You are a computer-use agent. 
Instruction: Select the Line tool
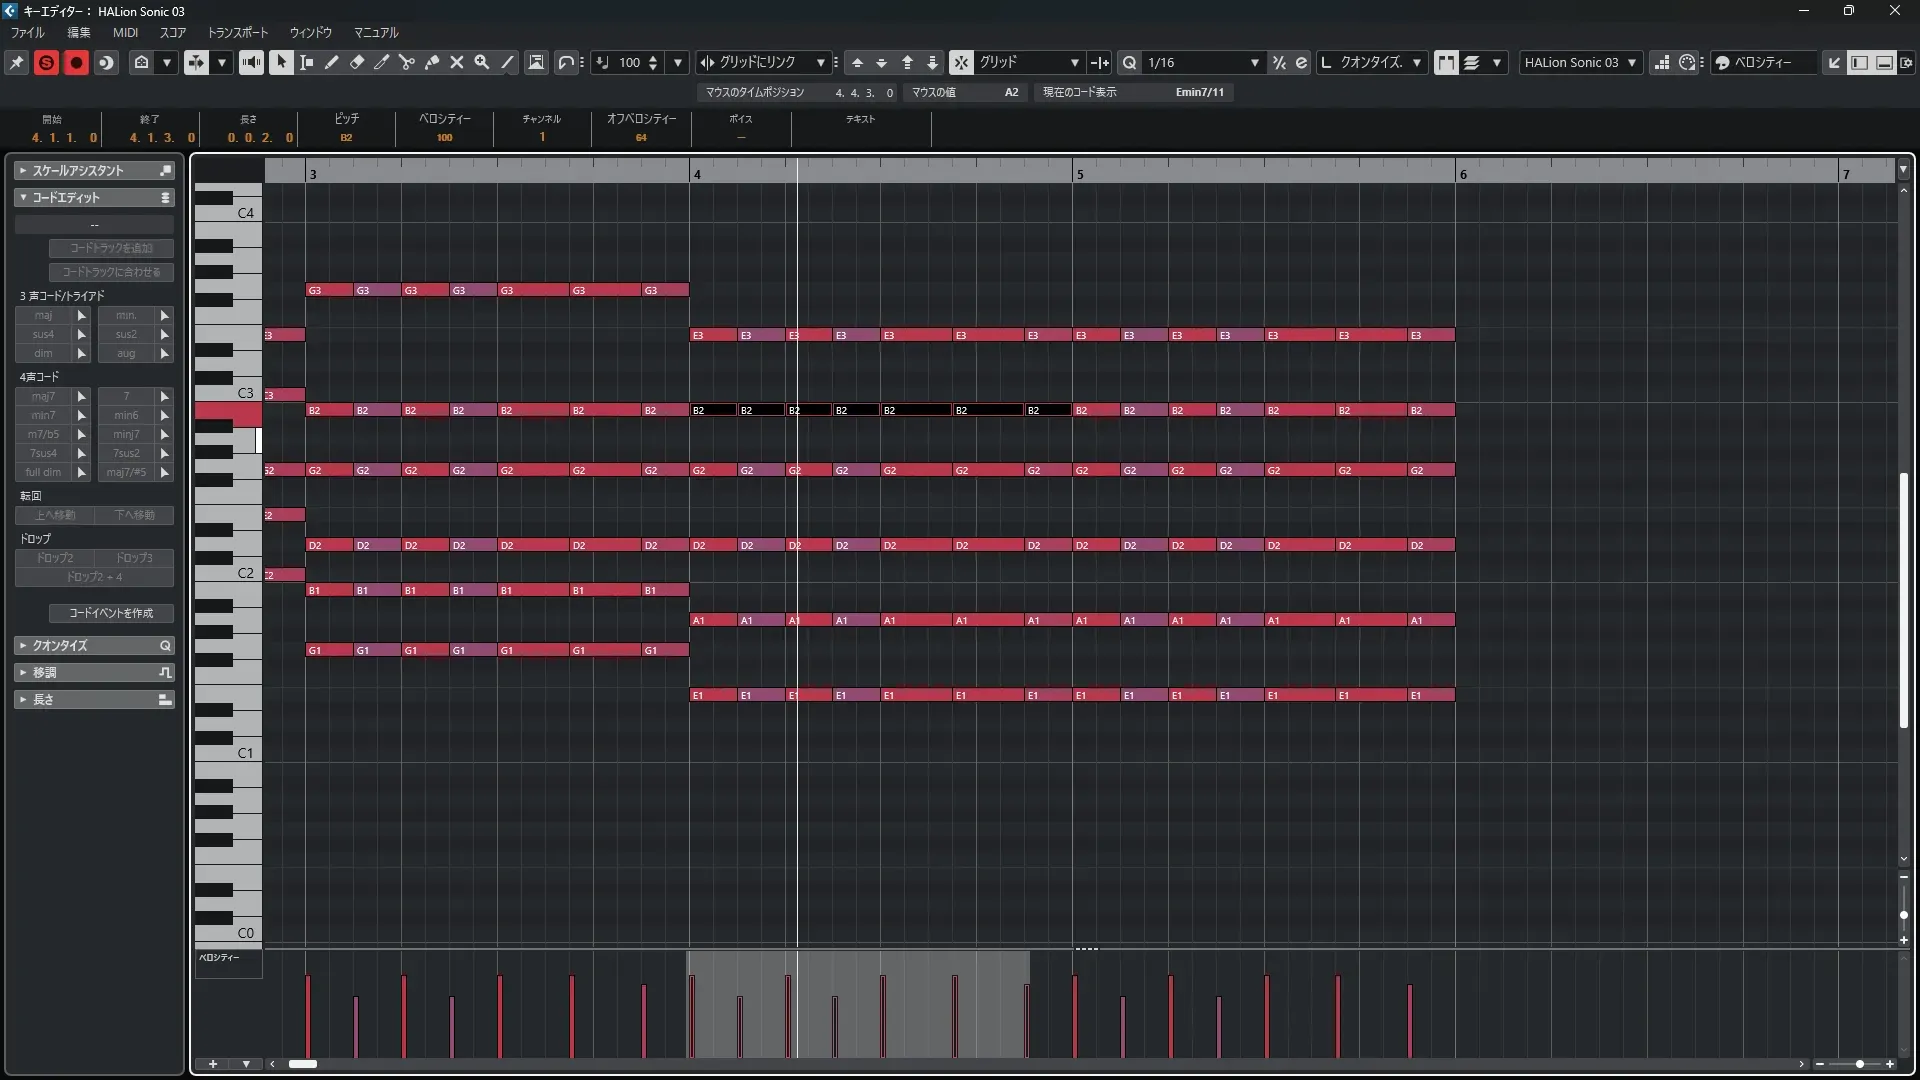508,62
